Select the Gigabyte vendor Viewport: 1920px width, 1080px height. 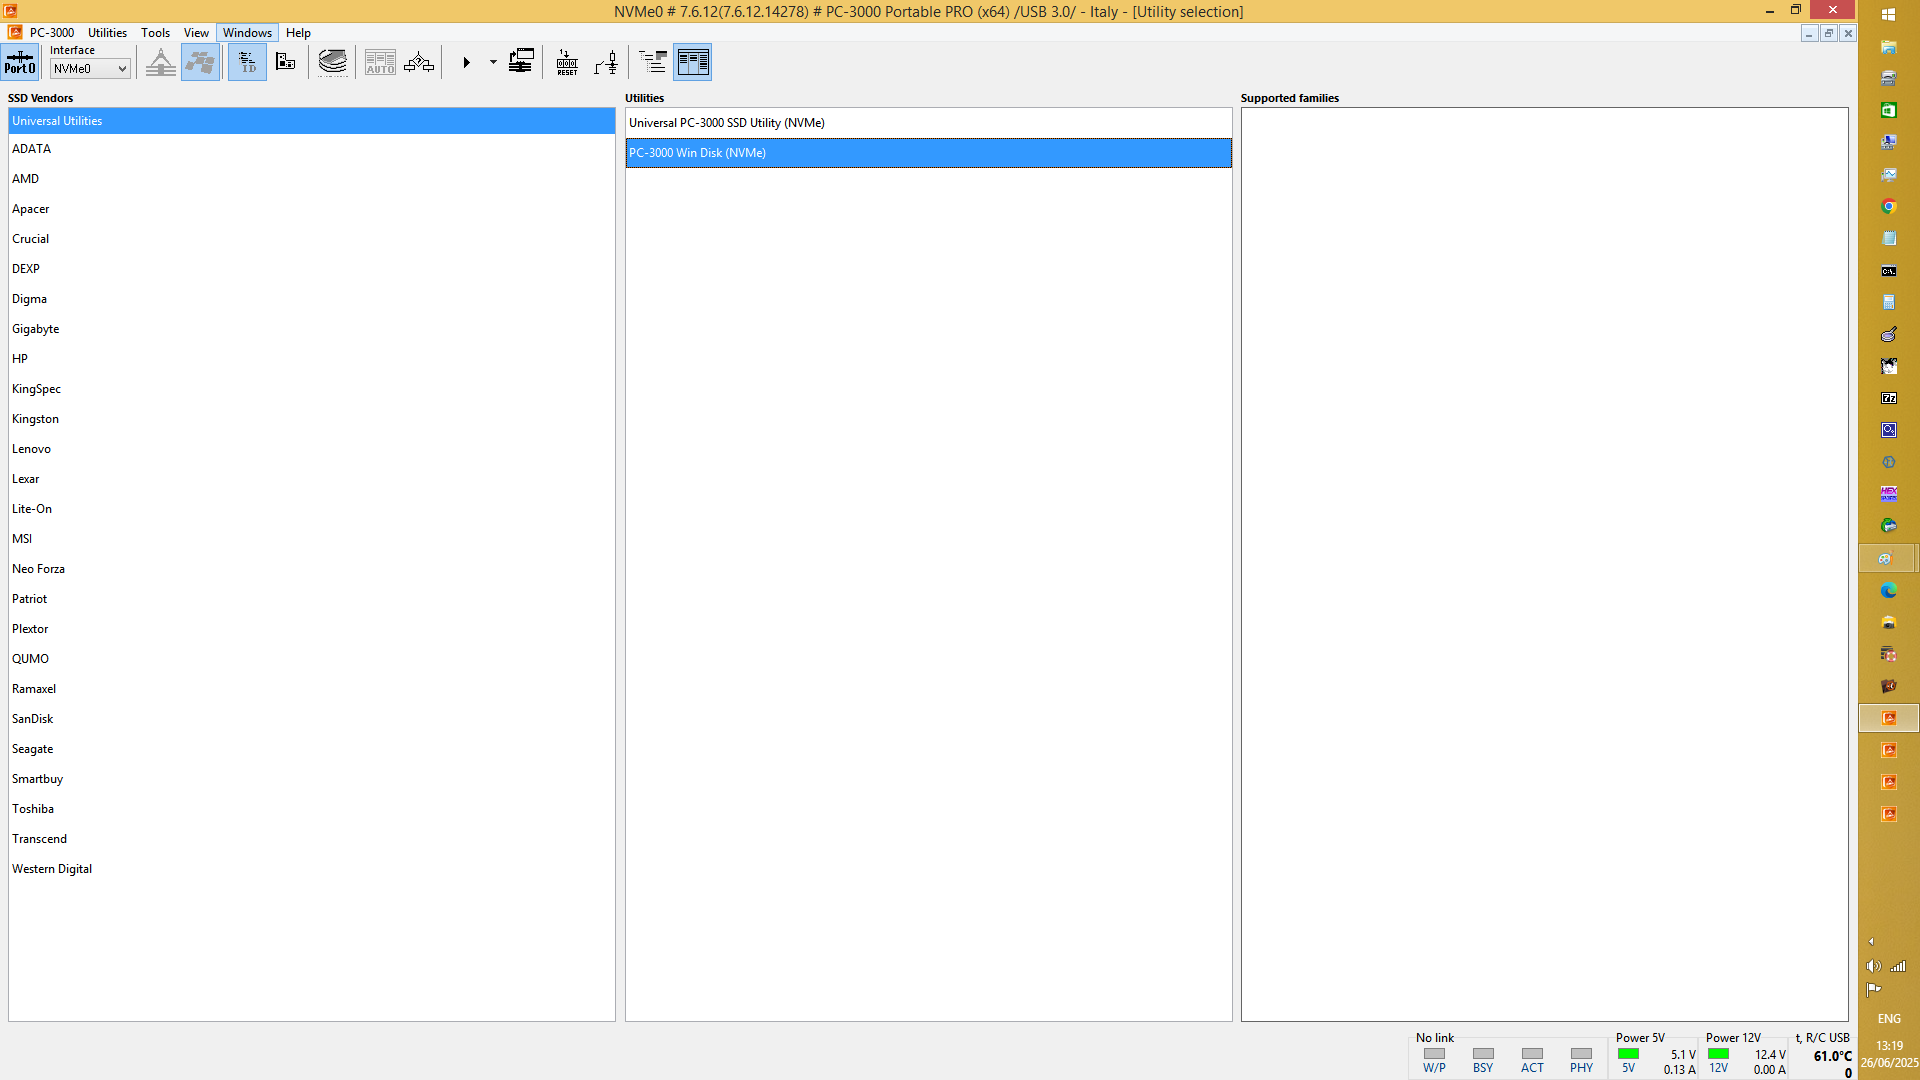tap(311, 329)
